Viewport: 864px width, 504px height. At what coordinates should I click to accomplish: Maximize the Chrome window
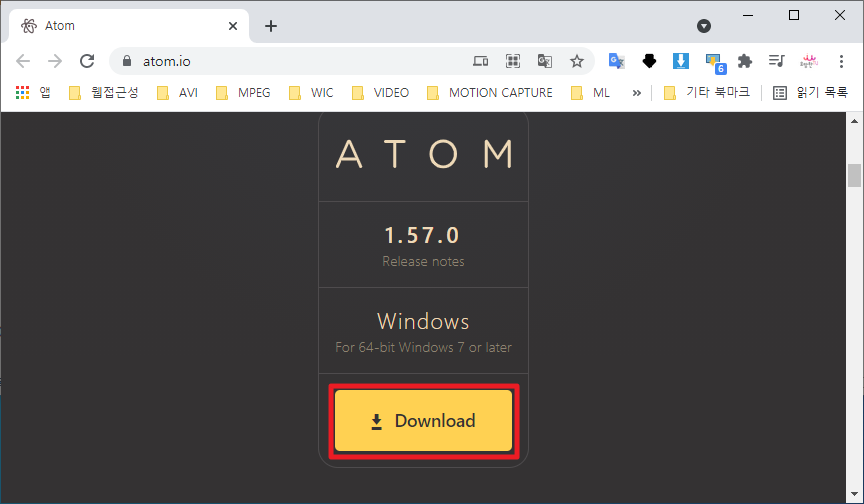794,15
